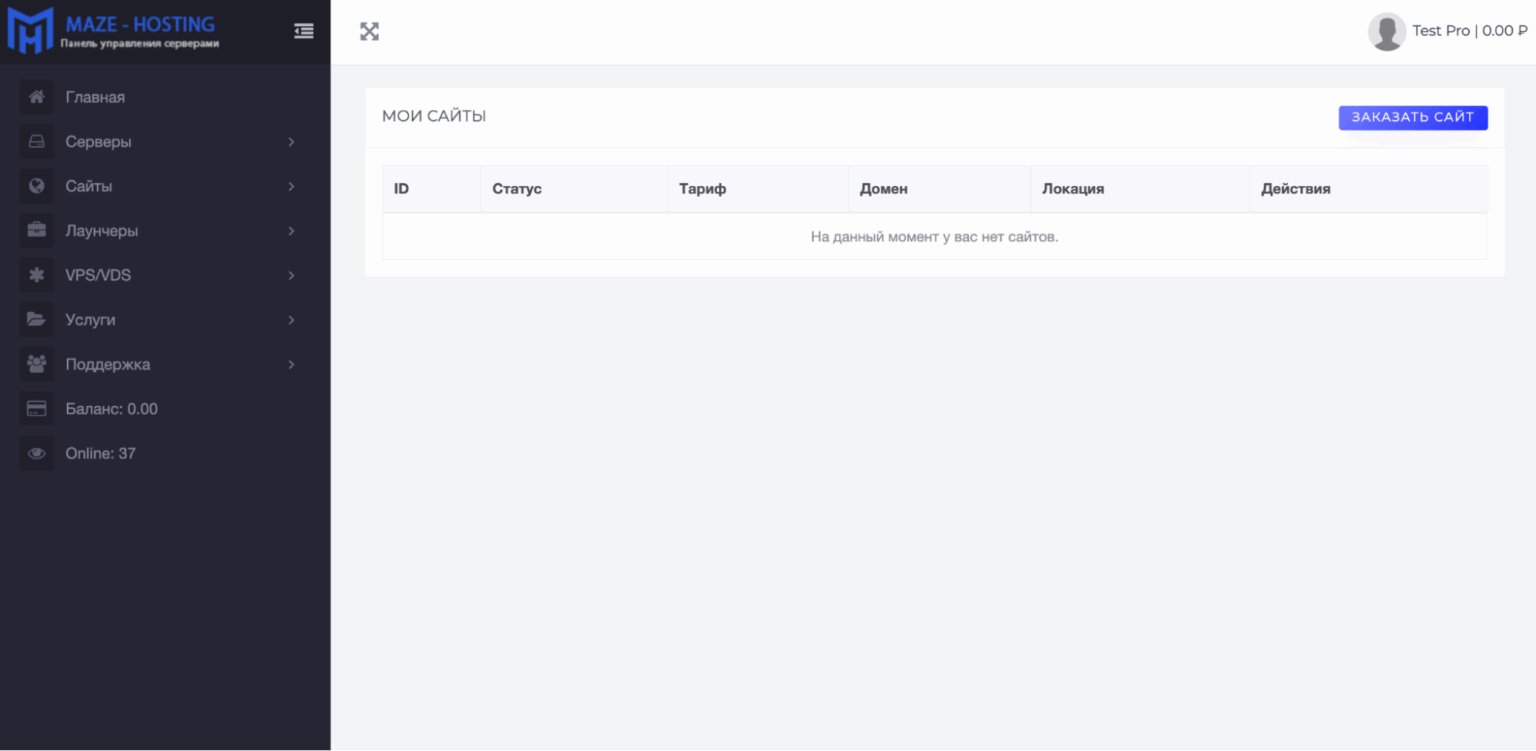The height and width of the screenshot is (751, 1536).
Task: Click the Домен column header
Action: [x=884, y=188]
